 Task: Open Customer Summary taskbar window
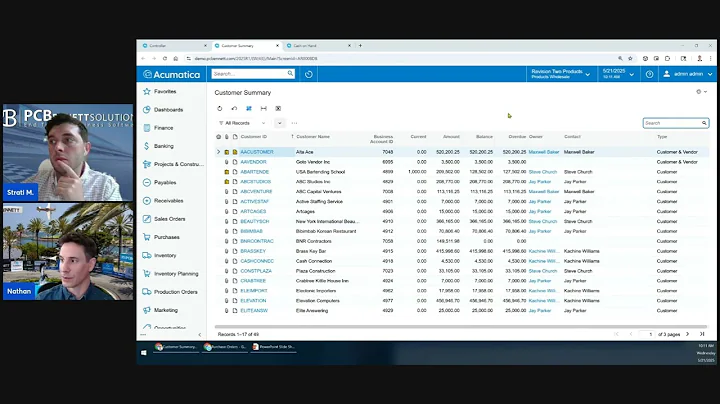(x=176, y=347)
